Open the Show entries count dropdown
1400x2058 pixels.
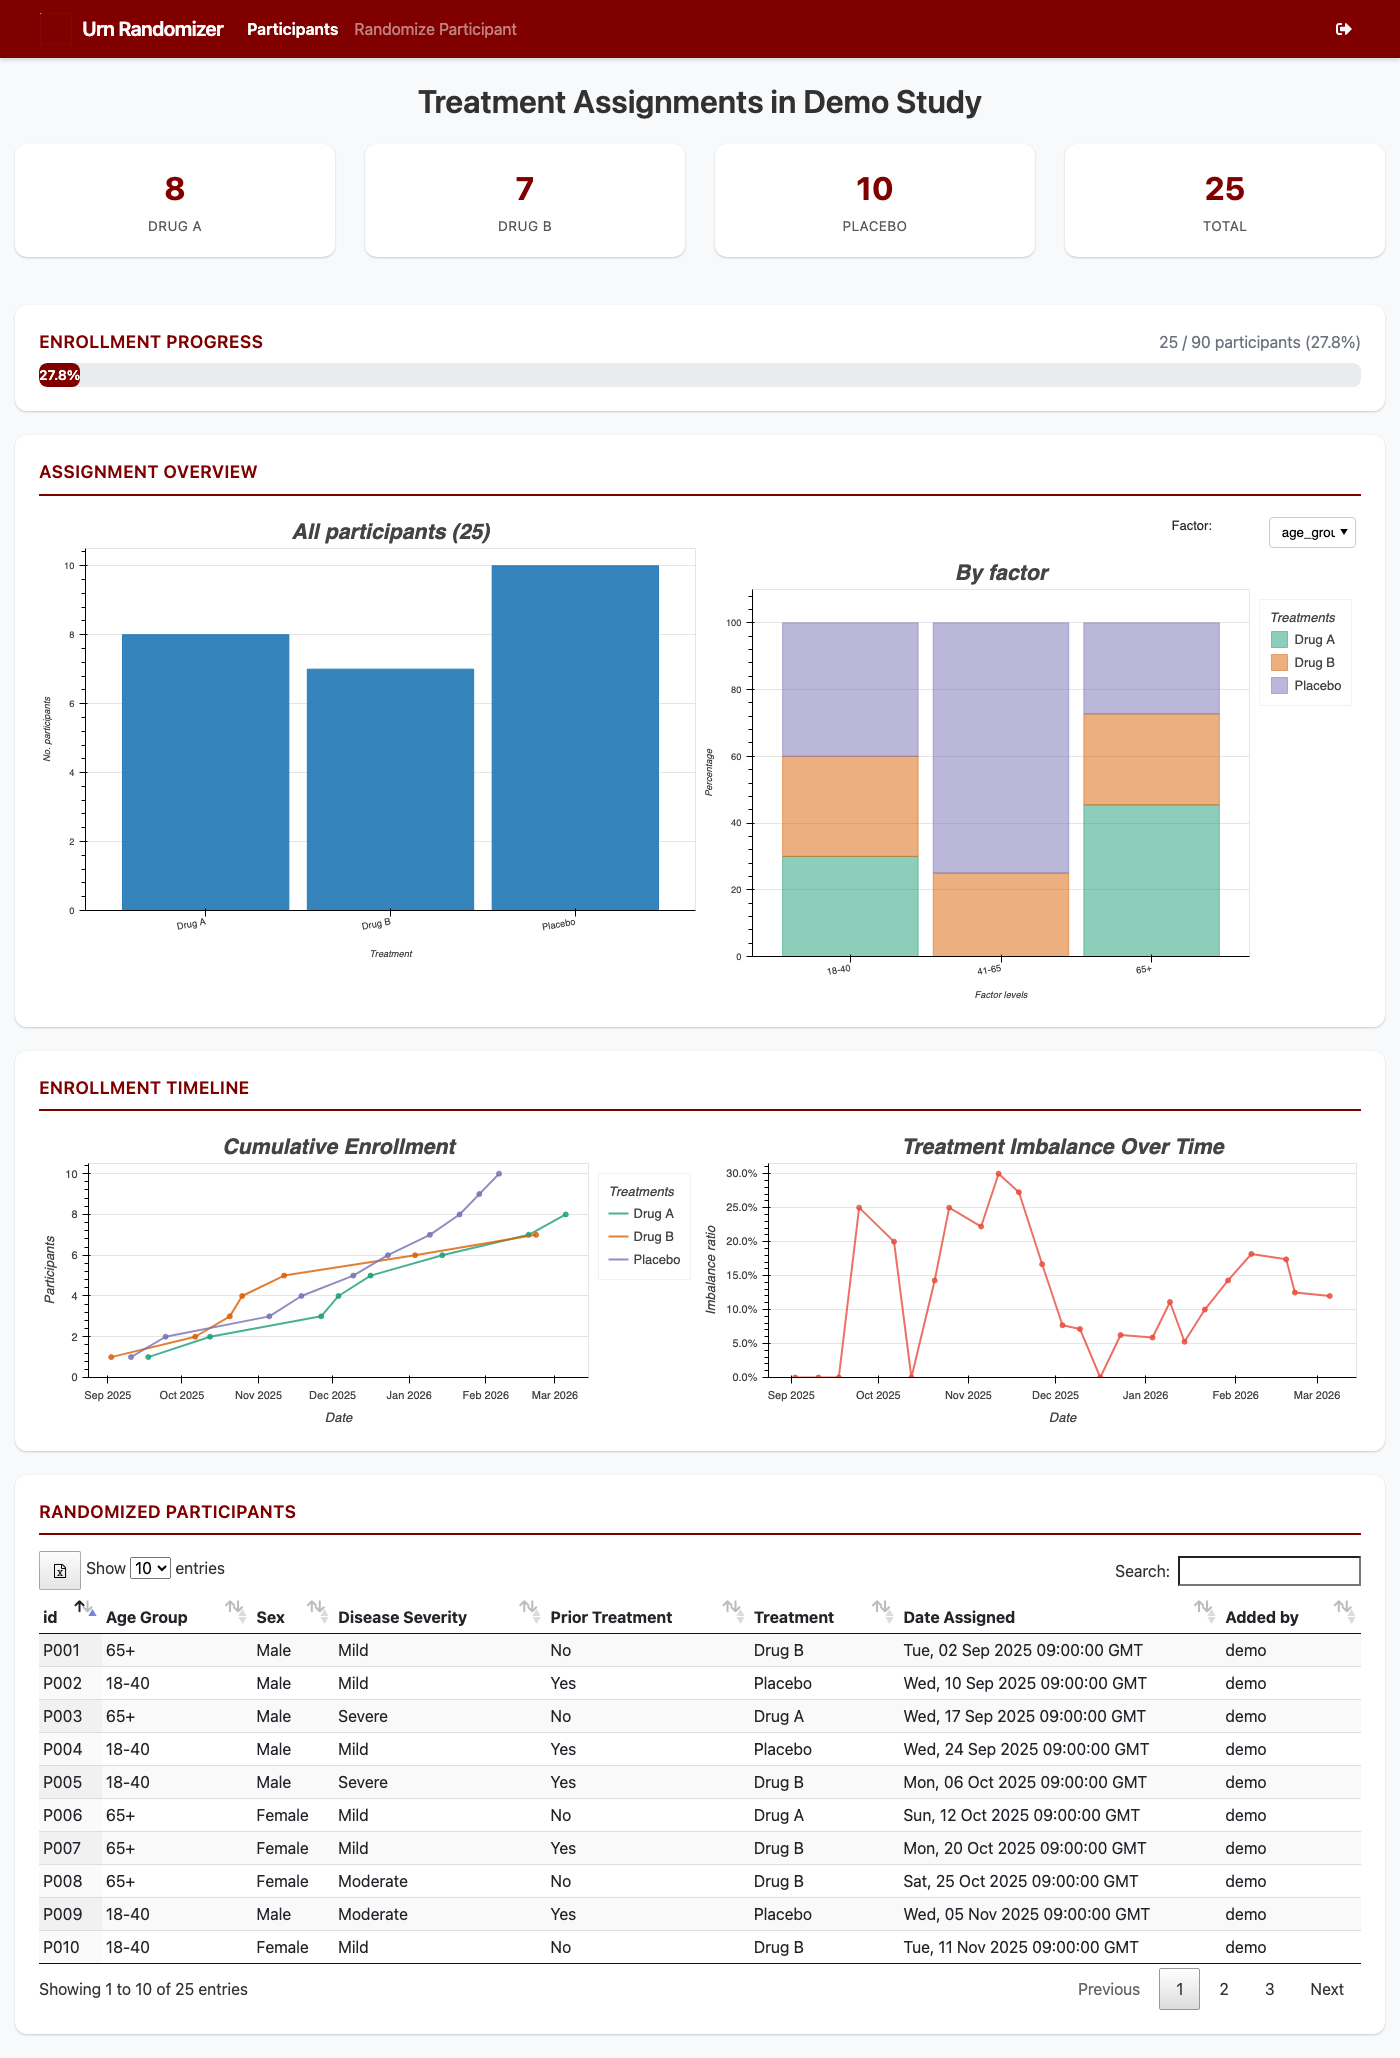[151, 1568]
